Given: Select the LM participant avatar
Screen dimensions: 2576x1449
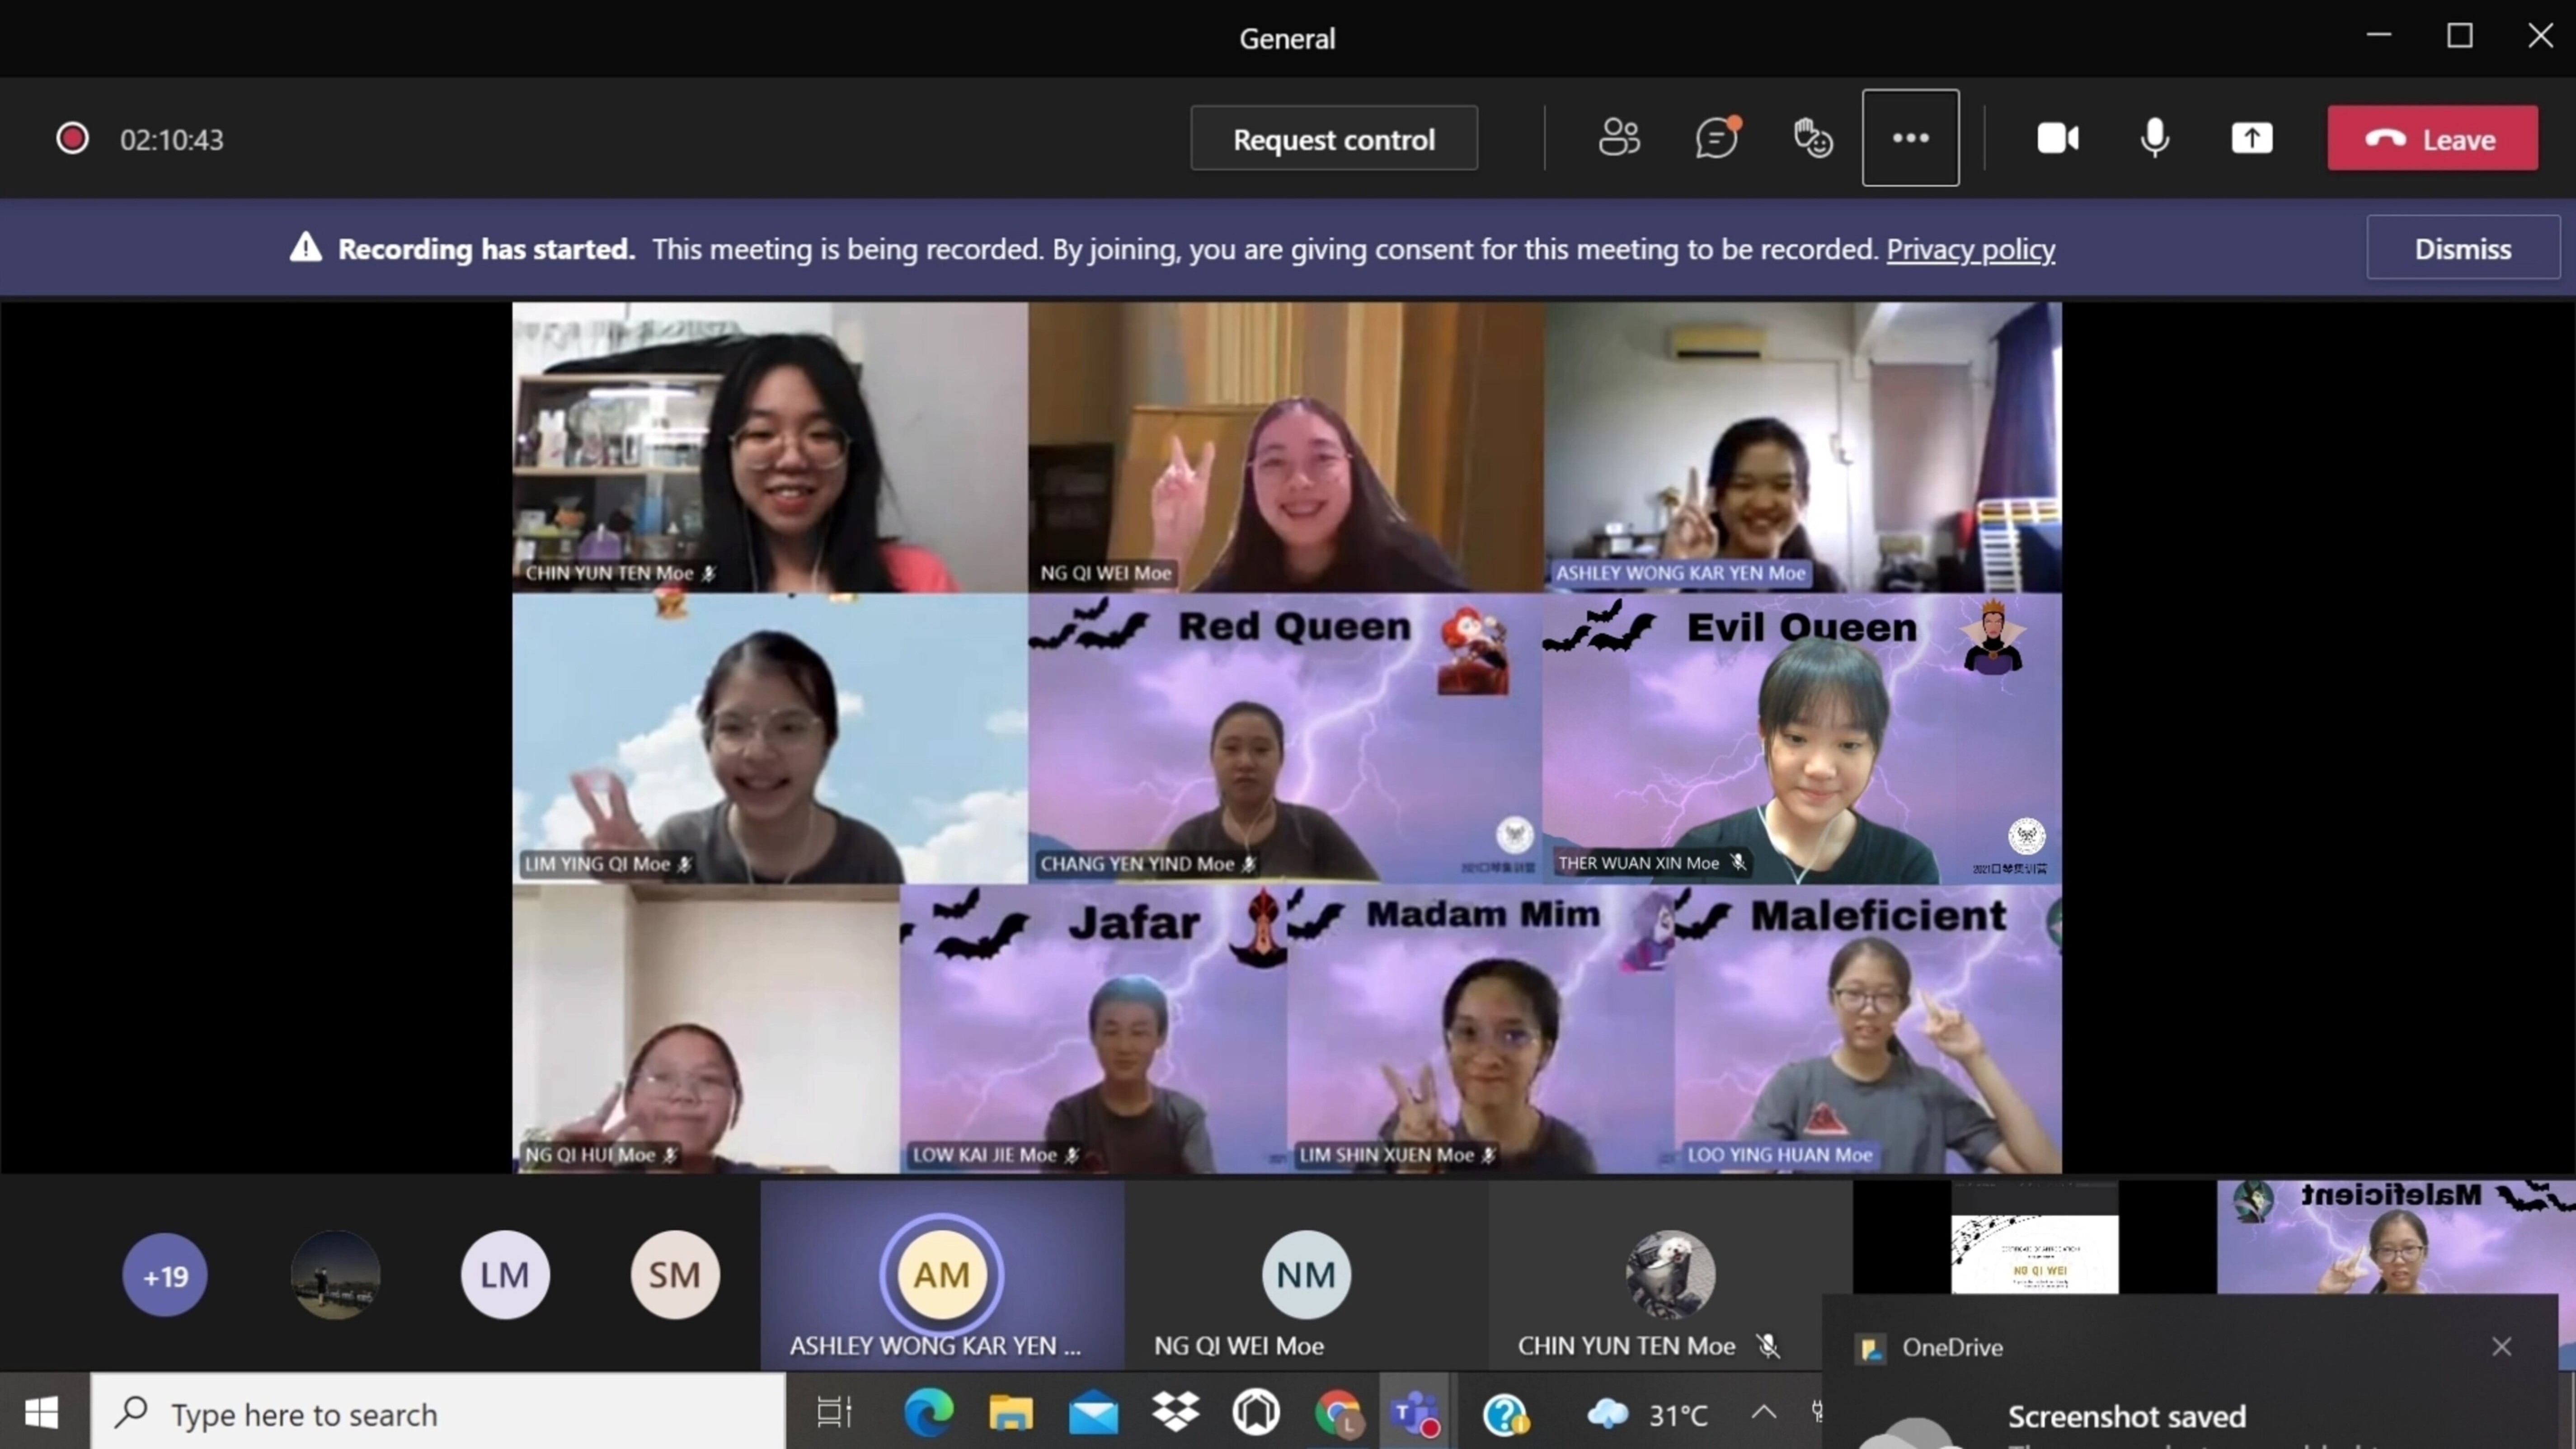Looking at the screenshot, I should click(x=504, y=1275).
